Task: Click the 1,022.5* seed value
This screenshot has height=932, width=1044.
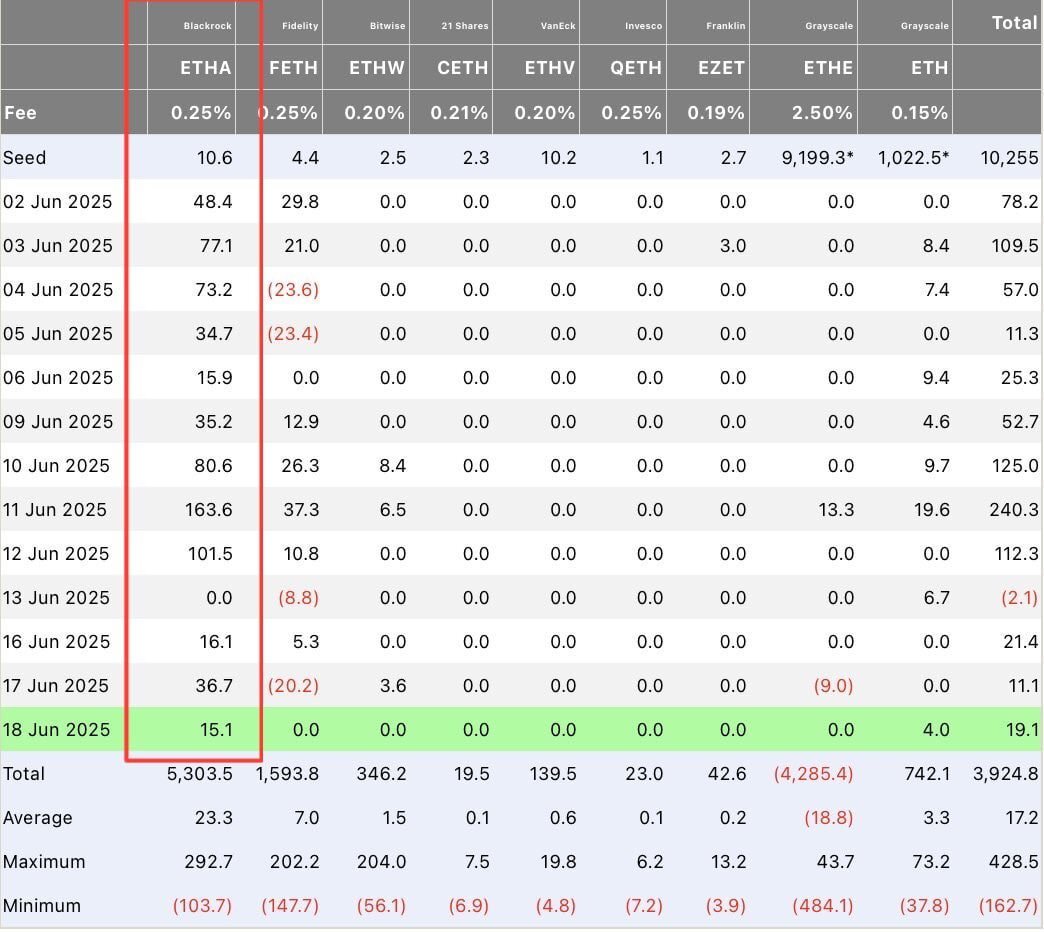Action: (914, 158)
